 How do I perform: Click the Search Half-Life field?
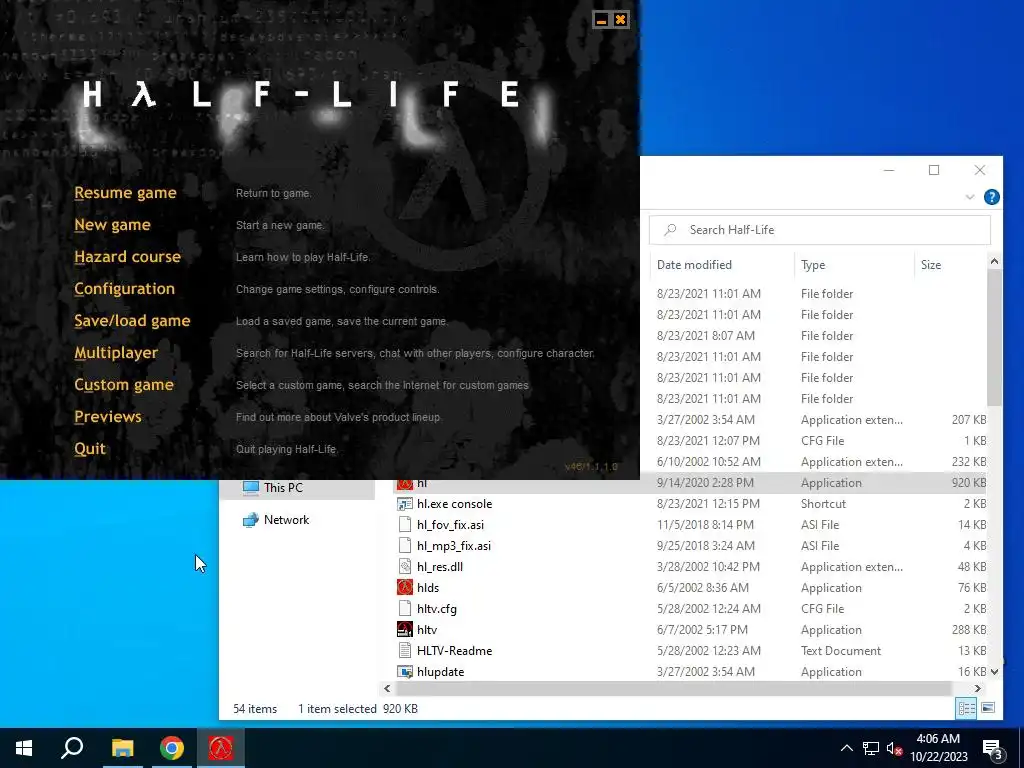pos(820,230)
